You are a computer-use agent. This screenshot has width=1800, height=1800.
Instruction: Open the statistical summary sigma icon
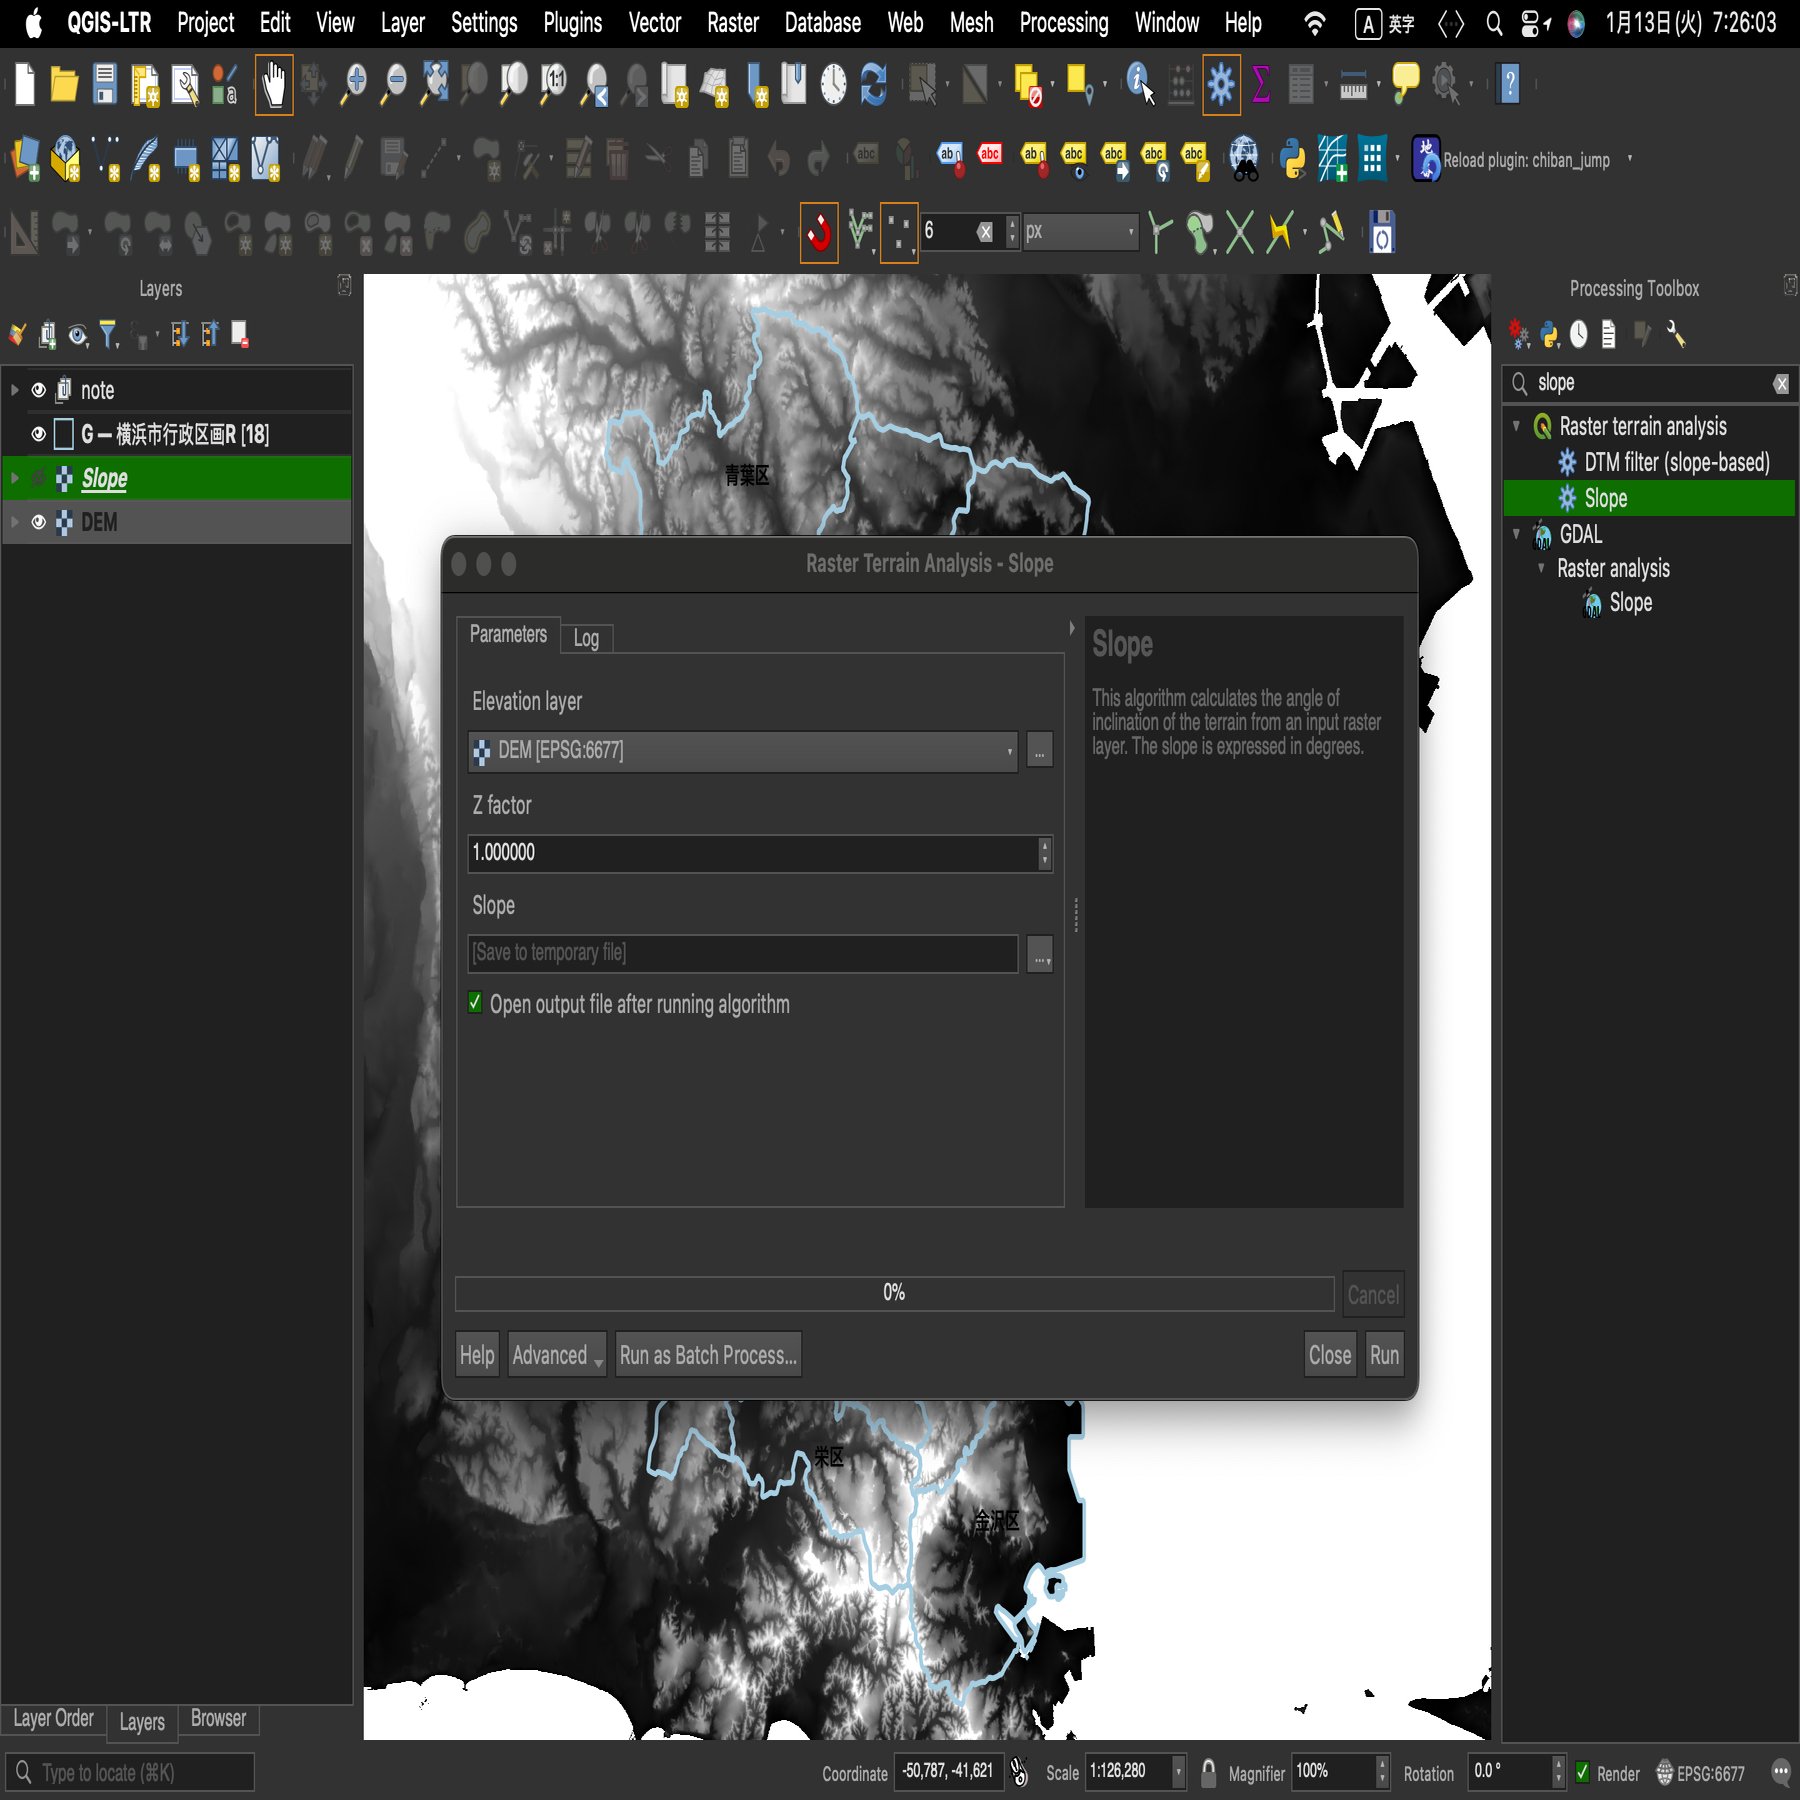coord(1261,84)
